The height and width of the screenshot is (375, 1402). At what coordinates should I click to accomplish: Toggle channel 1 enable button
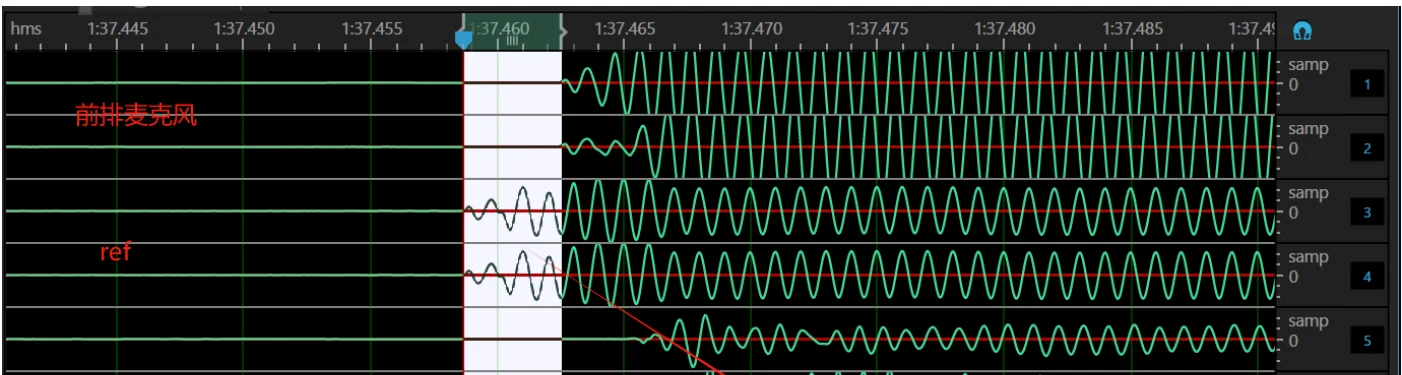click(1367, 84)
